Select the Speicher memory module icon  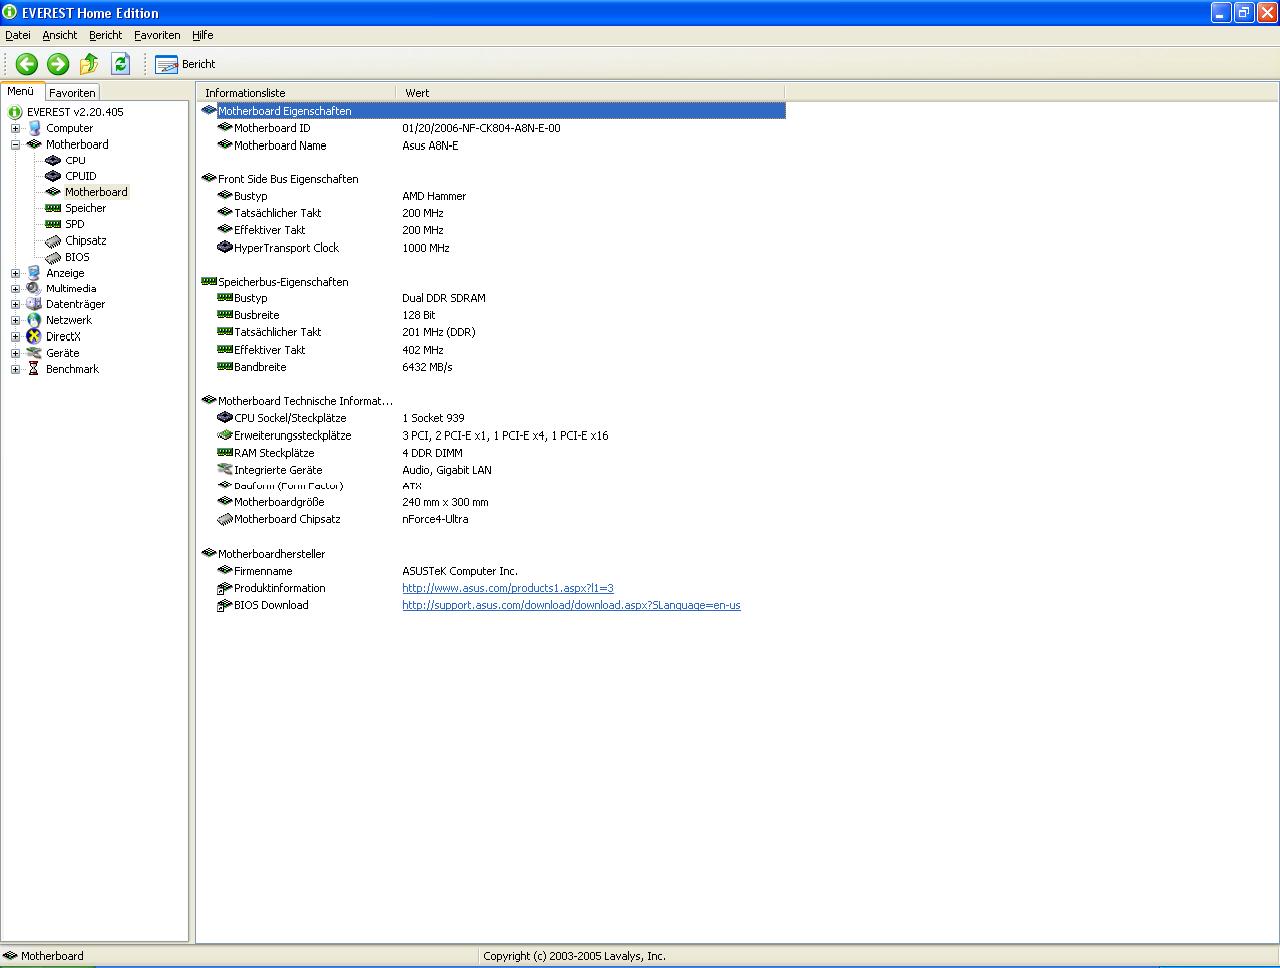[x=53, y=208]
